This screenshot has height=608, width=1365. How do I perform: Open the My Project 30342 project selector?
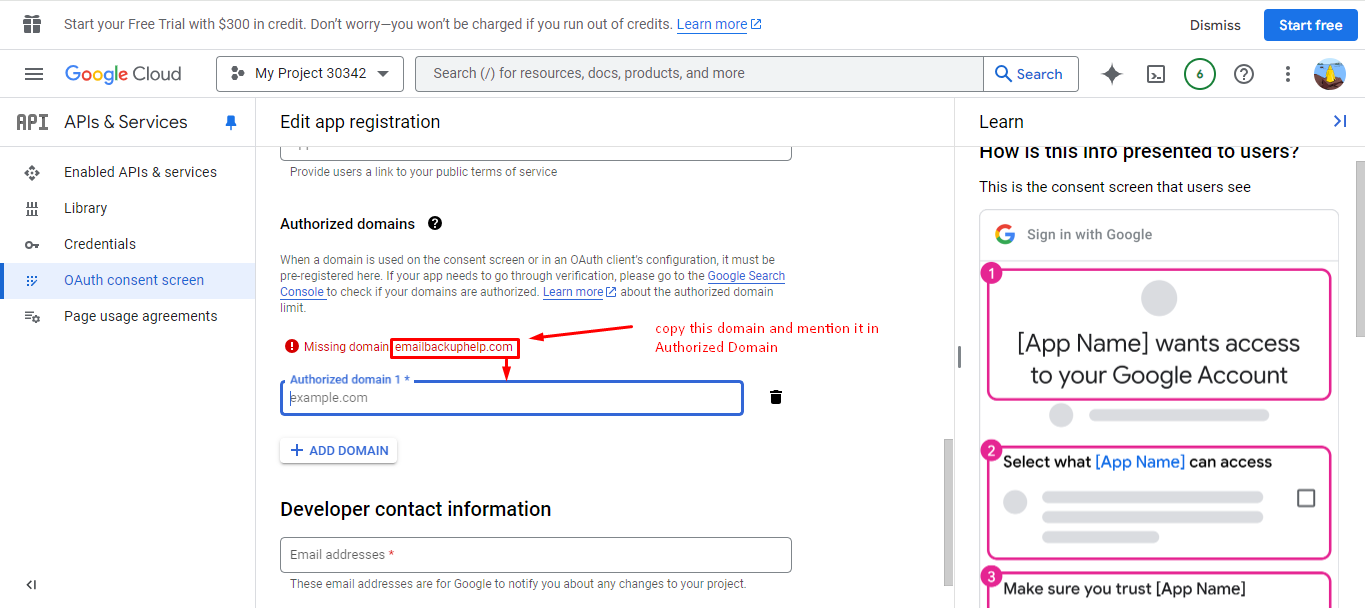click(310, 74)
